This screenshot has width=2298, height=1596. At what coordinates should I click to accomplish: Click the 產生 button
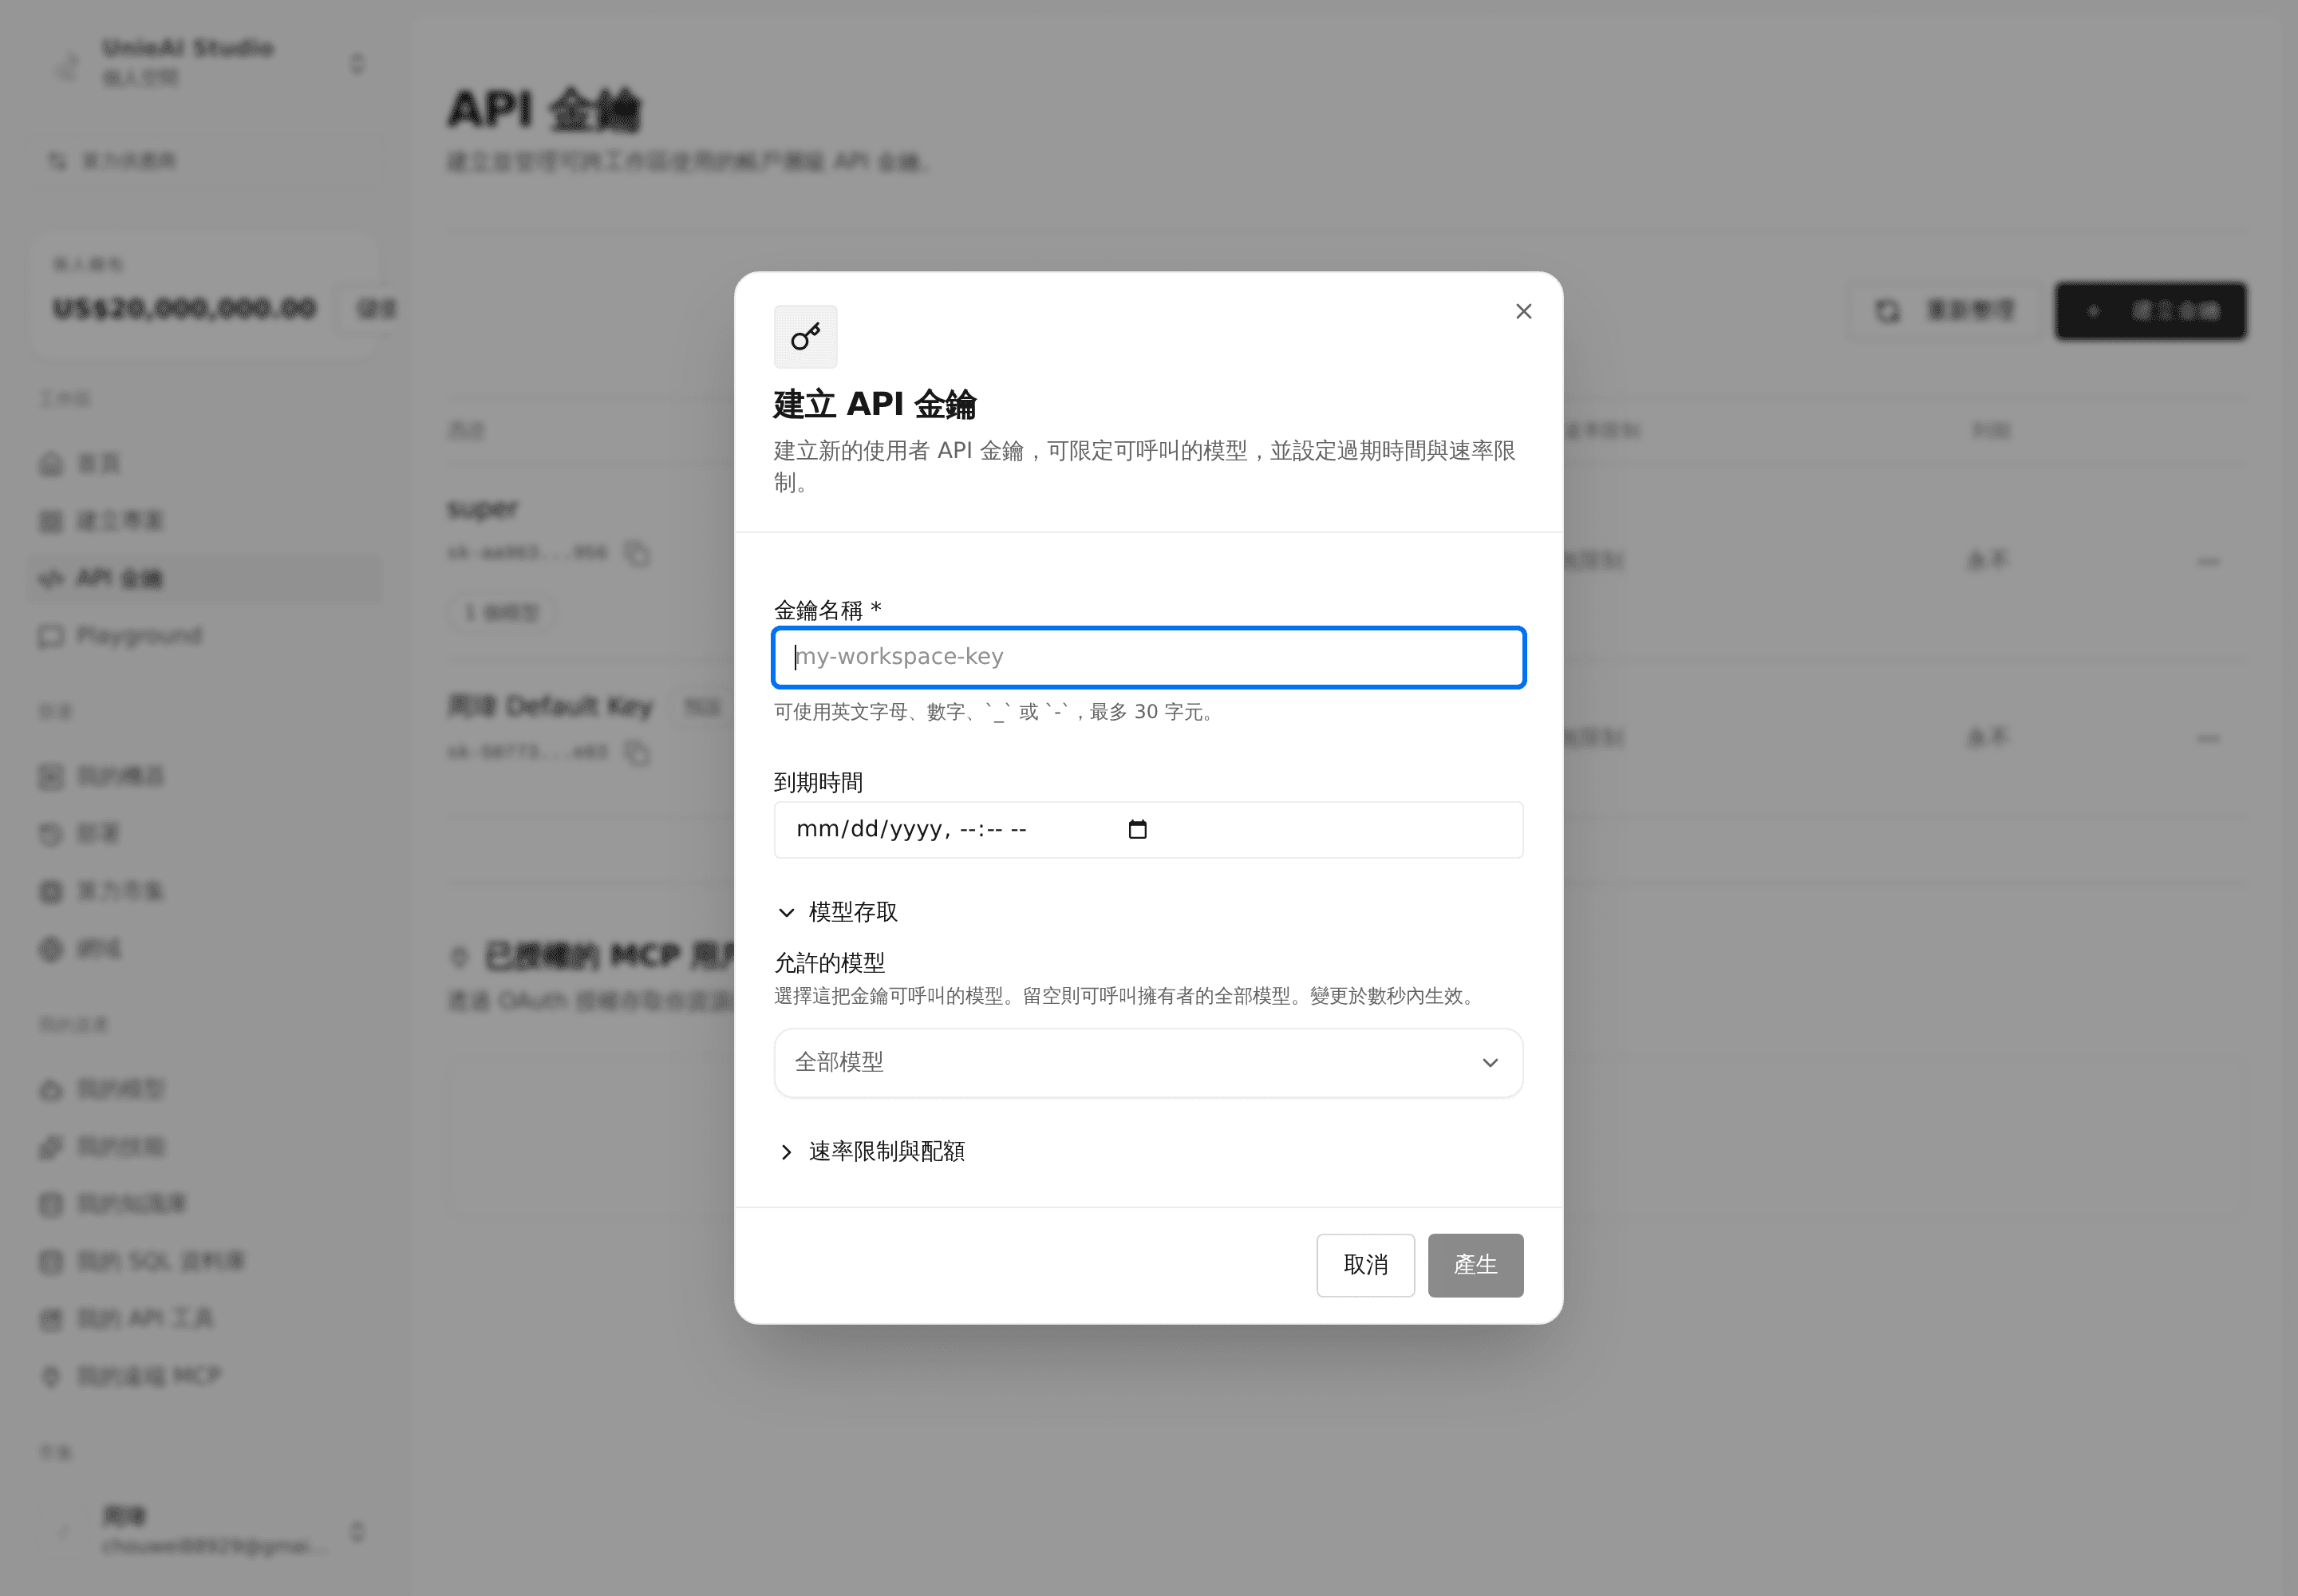coord(1475,1265)
